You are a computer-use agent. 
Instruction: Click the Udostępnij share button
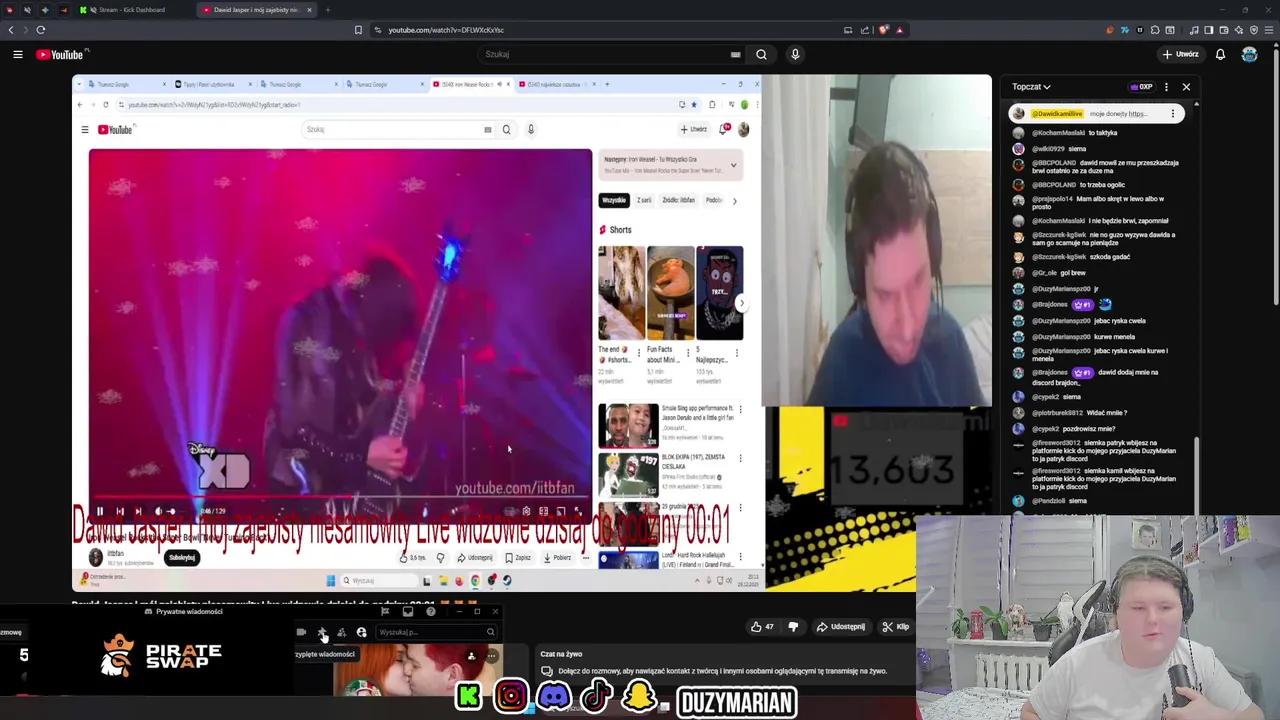coord(840,627)
